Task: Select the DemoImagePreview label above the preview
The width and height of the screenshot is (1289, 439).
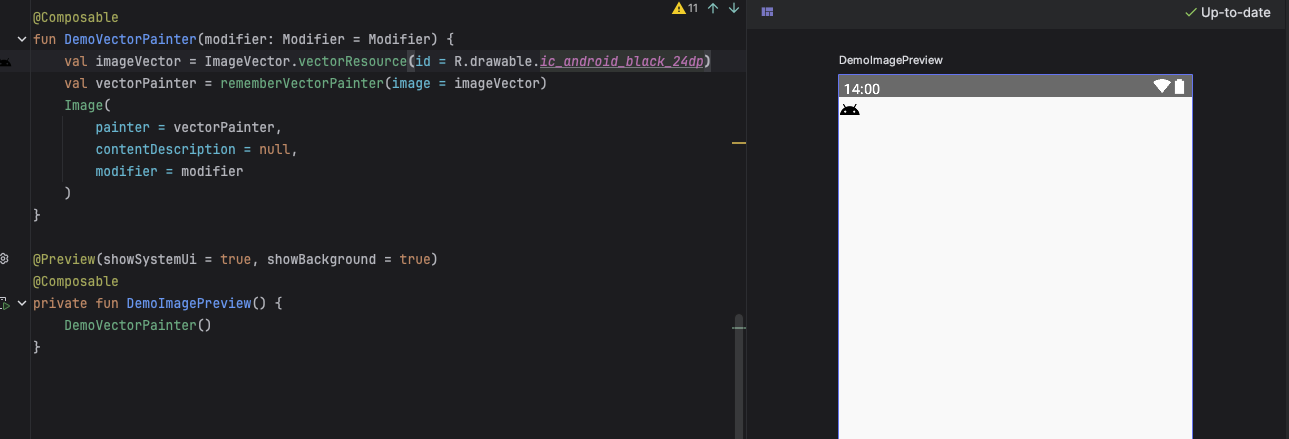Action: [890, 61]
